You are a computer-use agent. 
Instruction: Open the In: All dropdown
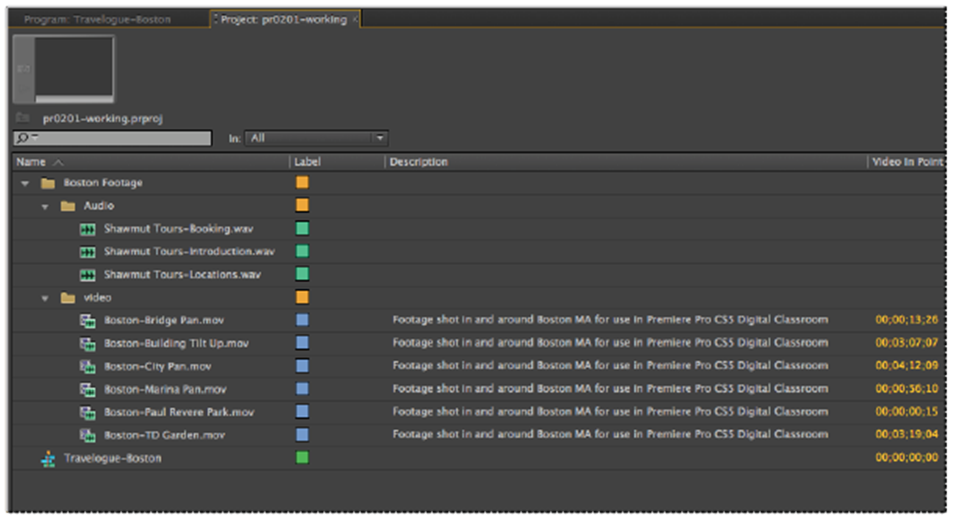316,138
